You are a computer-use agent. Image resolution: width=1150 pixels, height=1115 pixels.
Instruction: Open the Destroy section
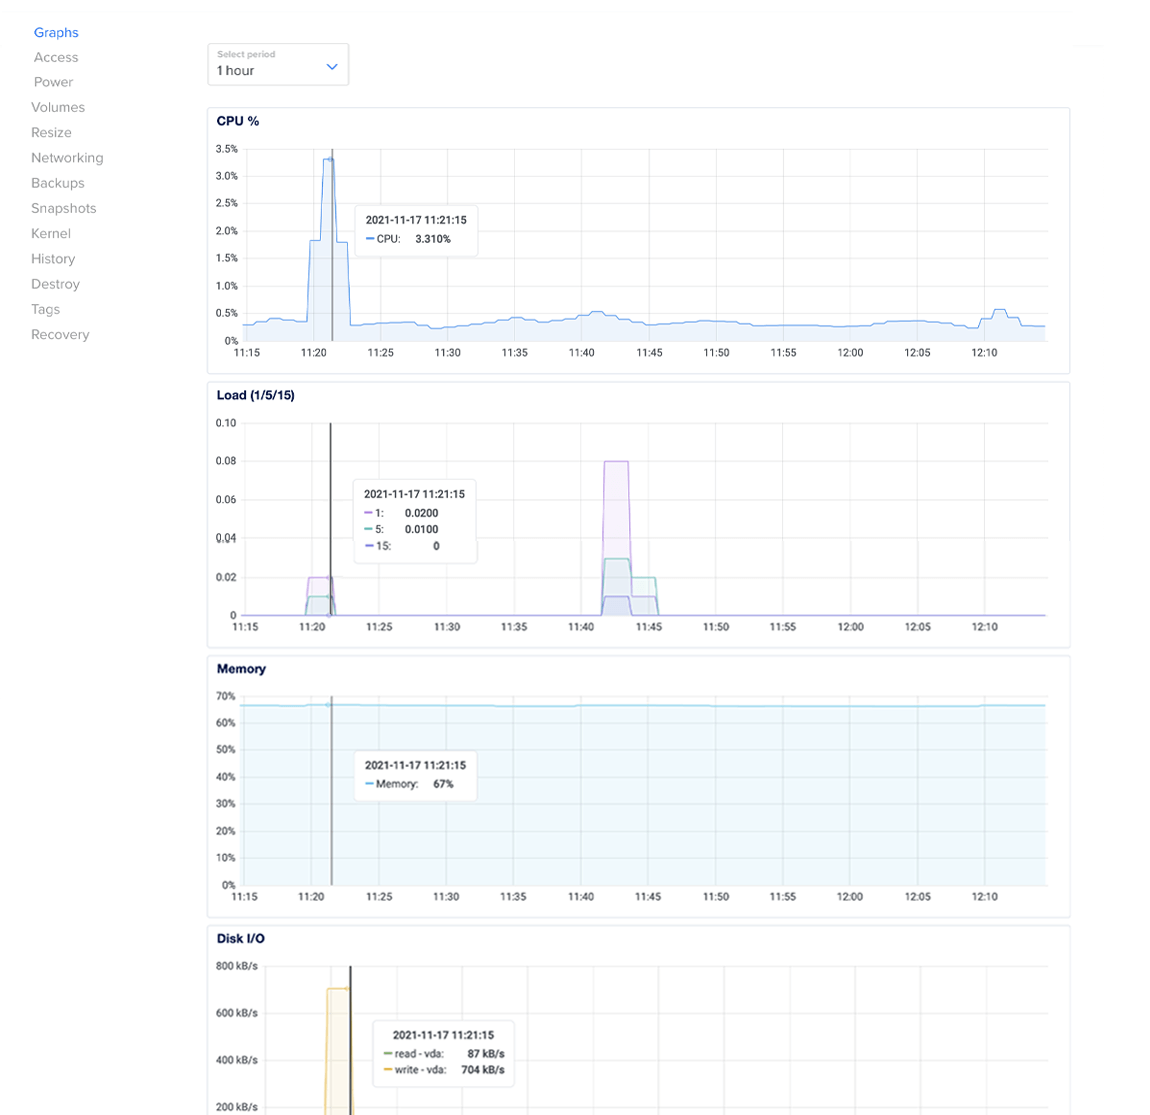(x=56, y=284)
